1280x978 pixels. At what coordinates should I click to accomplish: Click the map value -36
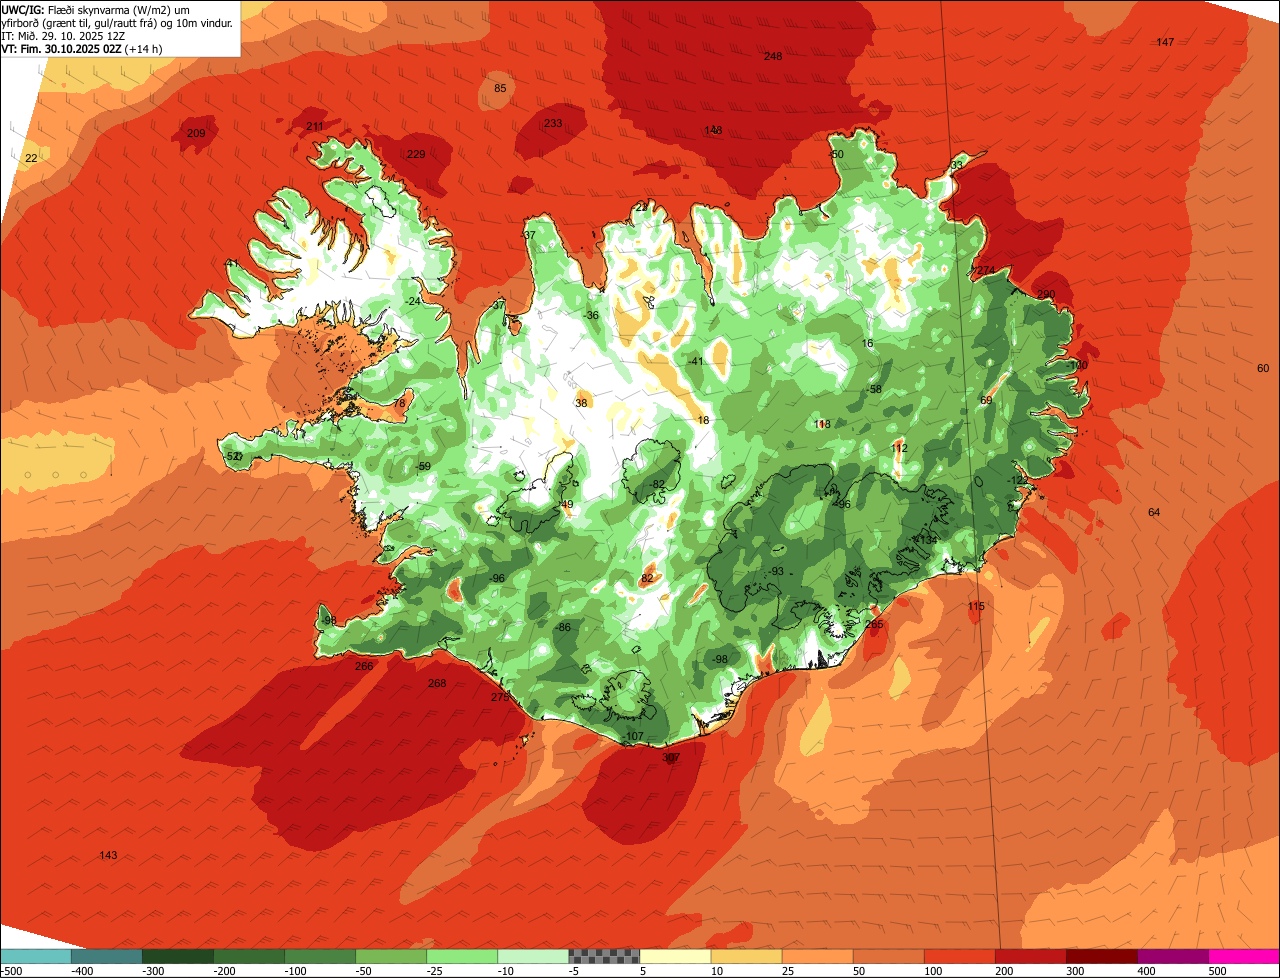point(592,315)
